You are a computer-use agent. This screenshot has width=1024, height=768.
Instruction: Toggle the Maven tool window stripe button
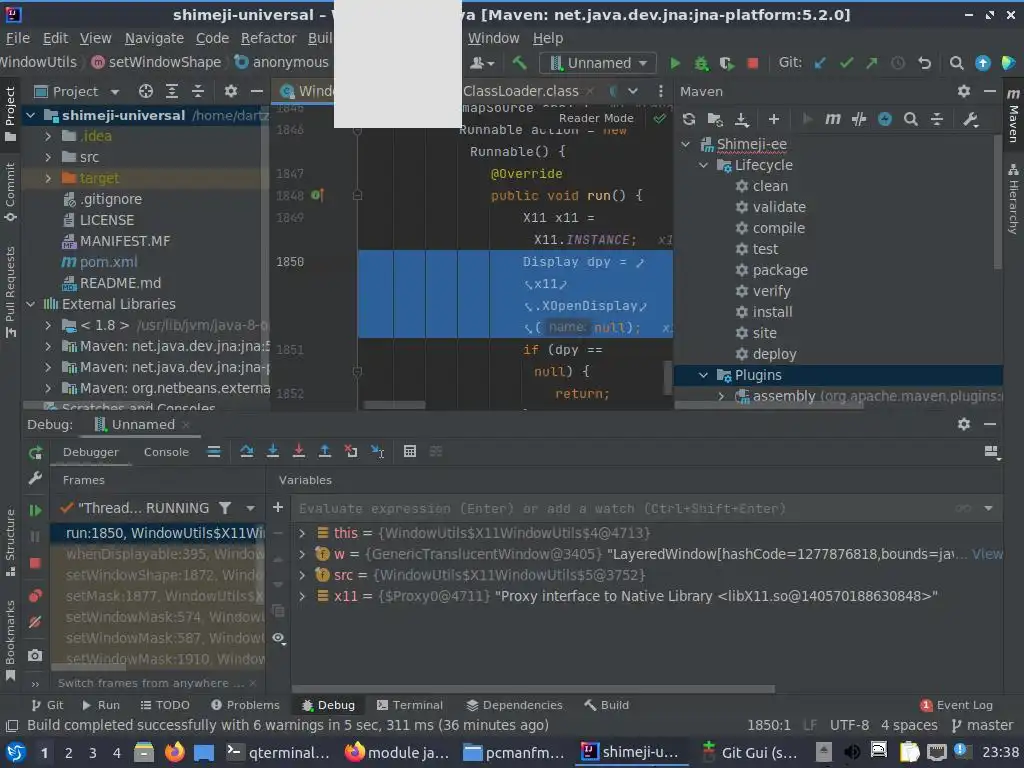(x=1013, y=116)
